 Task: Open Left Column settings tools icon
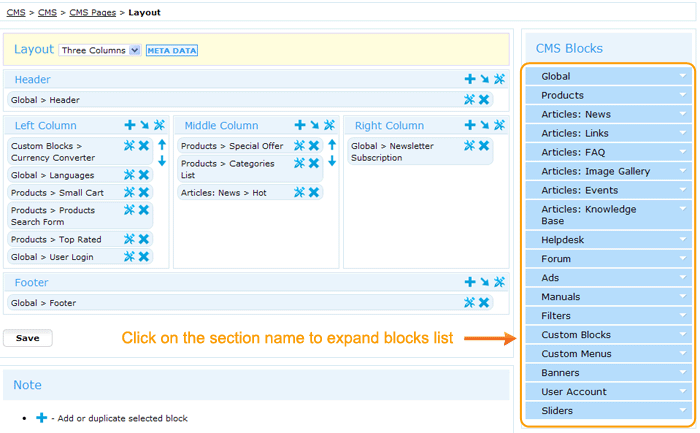159,125
